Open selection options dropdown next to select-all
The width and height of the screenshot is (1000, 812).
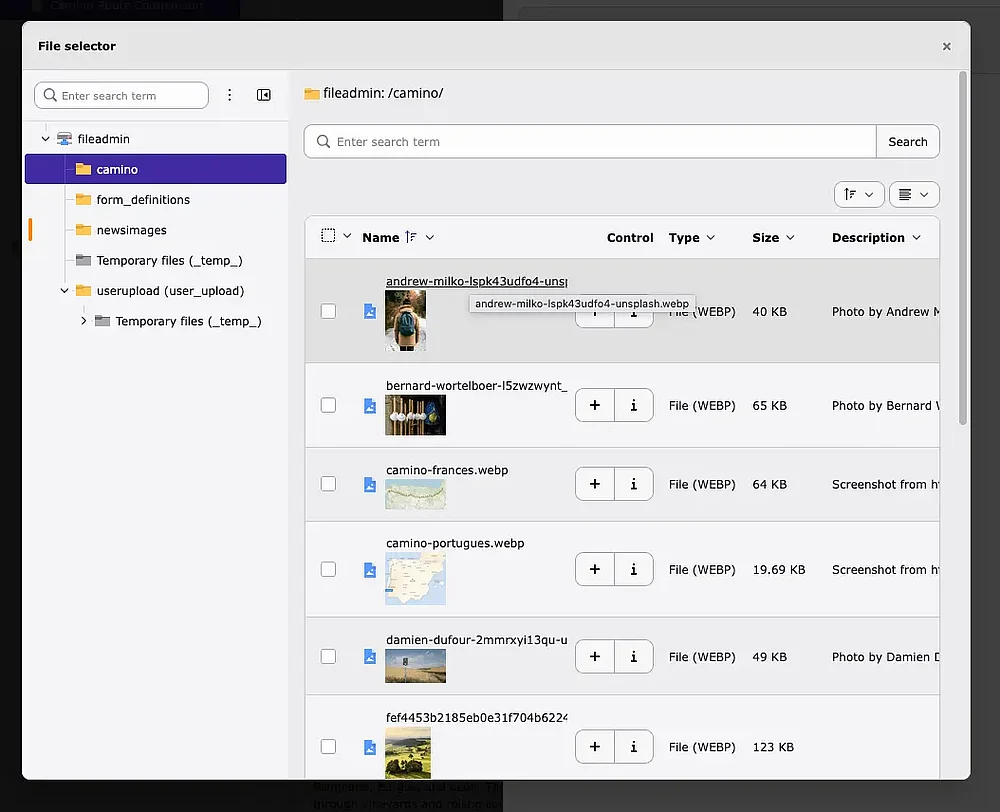point(347,235)
